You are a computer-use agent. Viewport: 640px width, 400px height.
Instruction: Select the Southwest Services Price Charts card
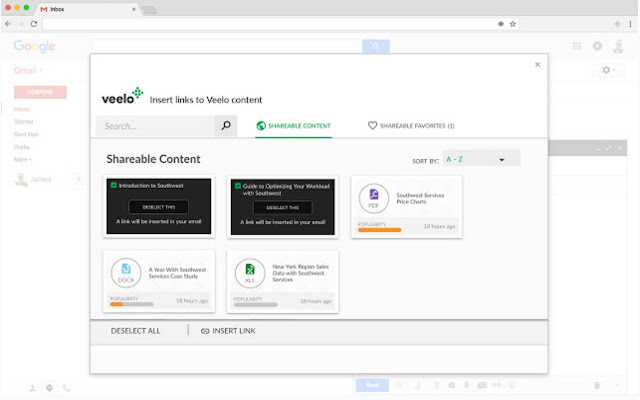tap(407, 207)
